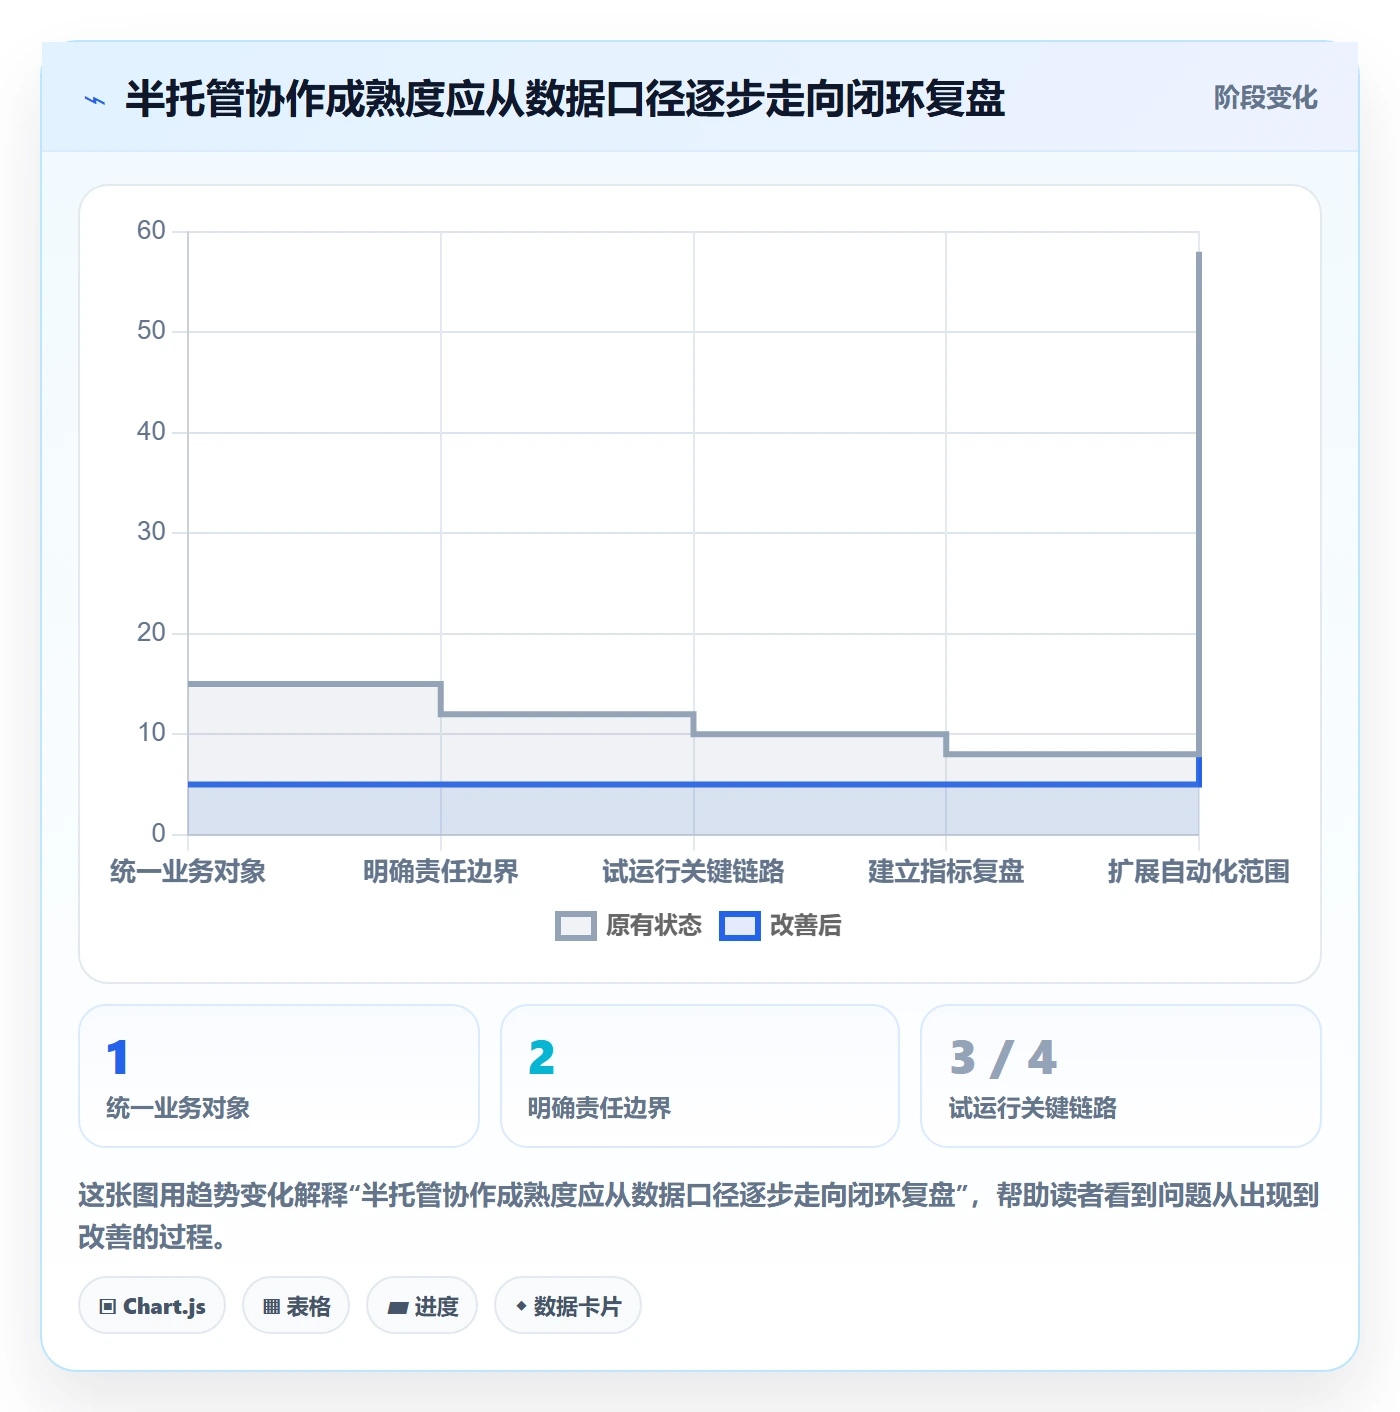
Task: Select the card numbered 1
Action: [279, 1076]
